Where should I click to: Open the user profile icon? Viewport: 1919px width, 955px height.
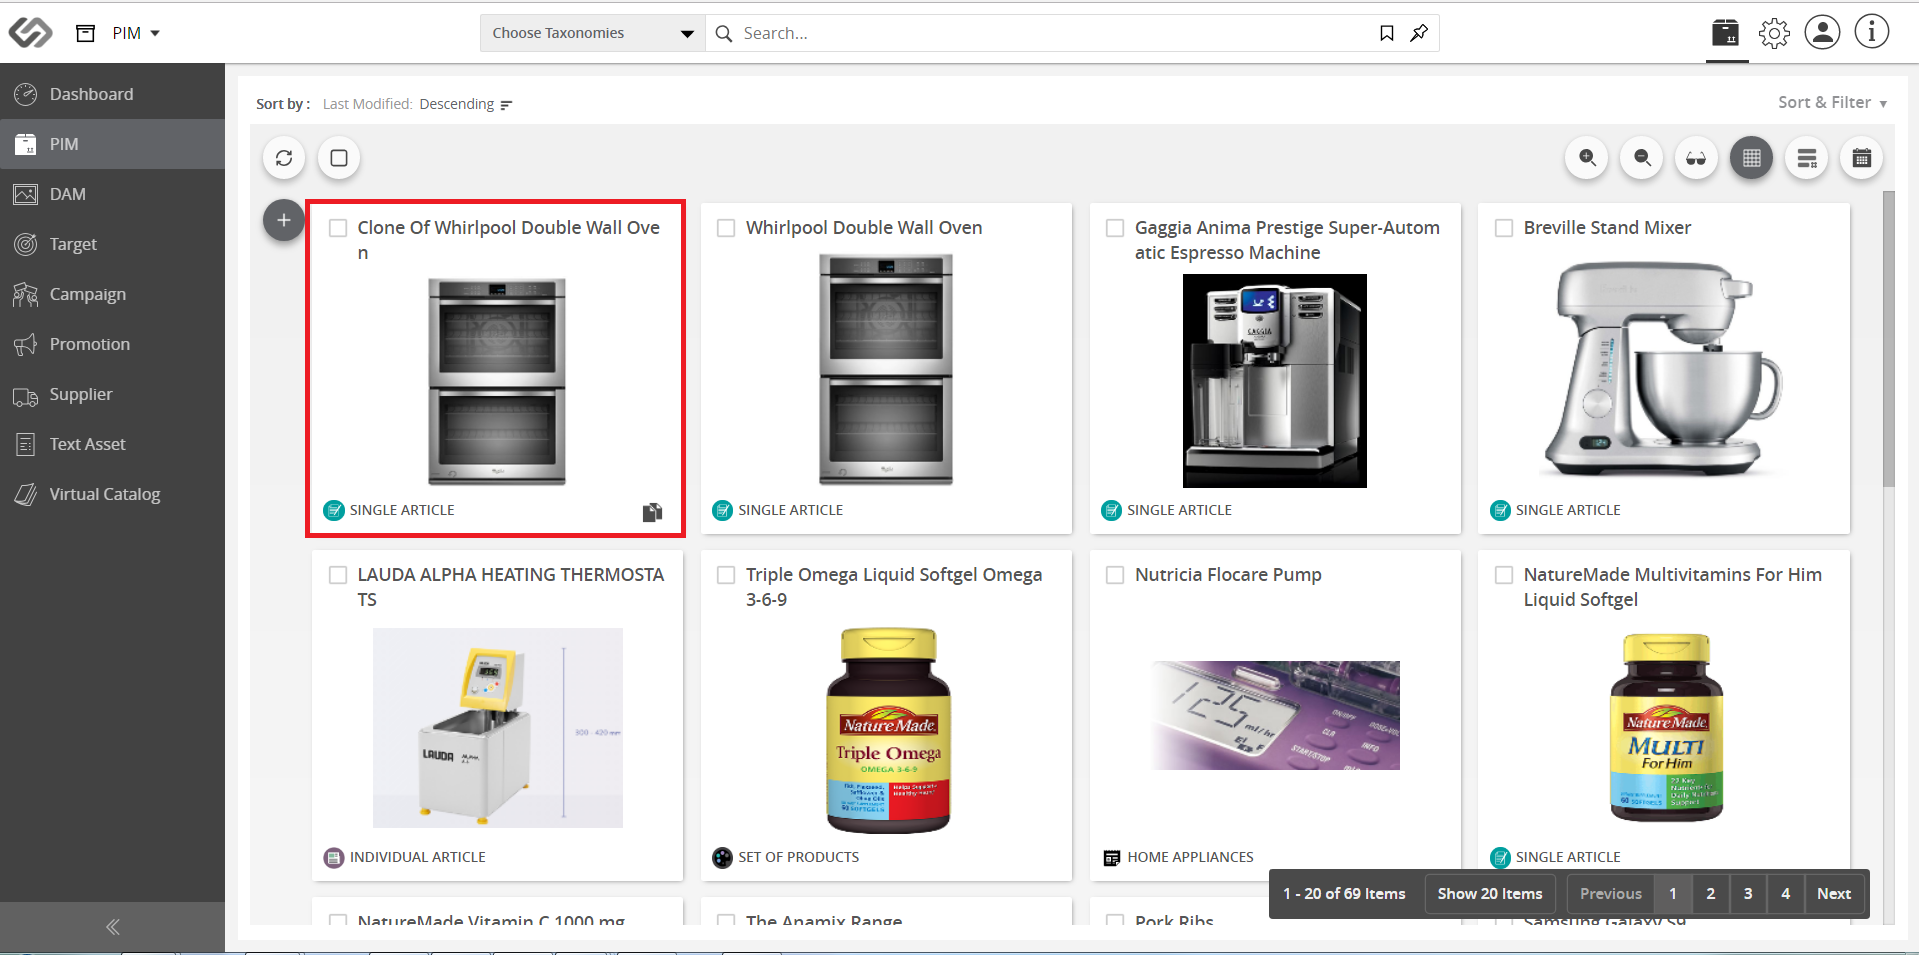pos(1822,32)
